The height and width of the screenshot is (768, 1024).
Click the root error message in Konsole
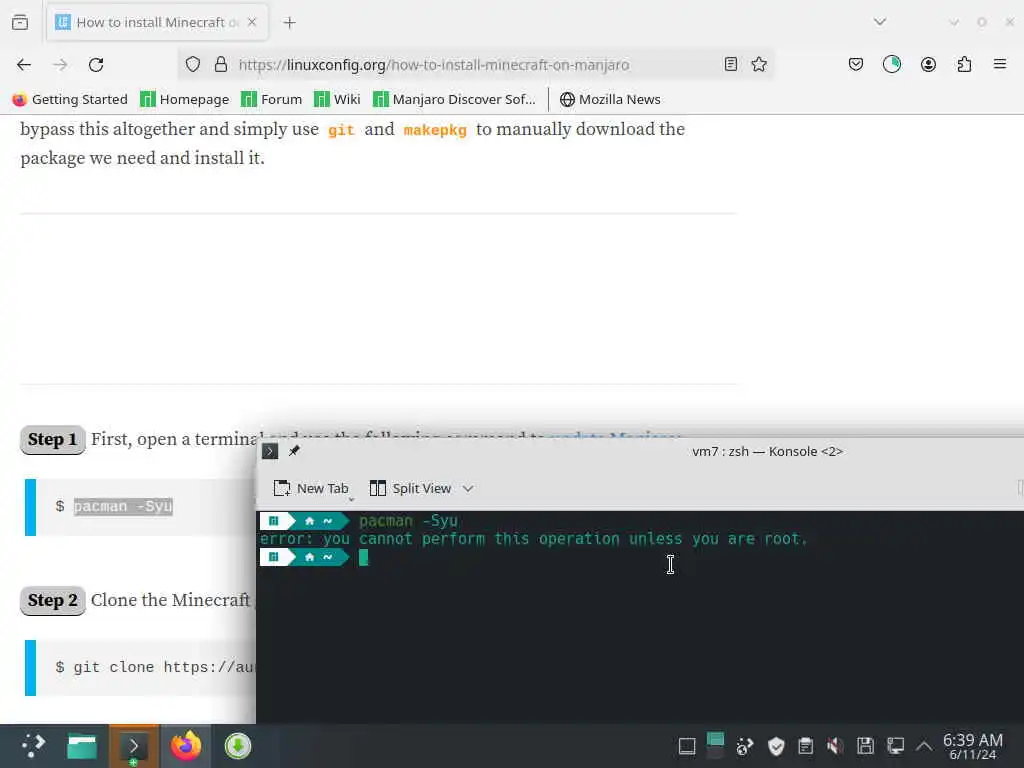coord(534,539)
